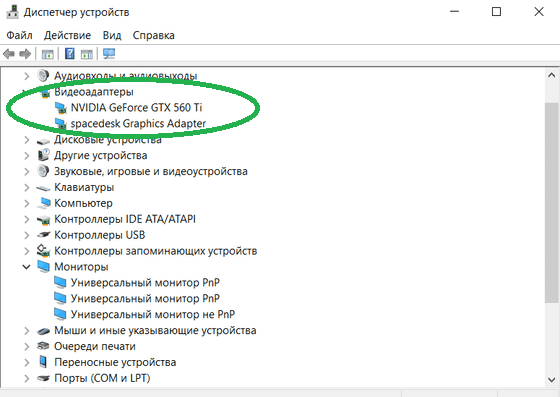Select the spacedesk Graphics Adapter icon

tap(61, 124)
